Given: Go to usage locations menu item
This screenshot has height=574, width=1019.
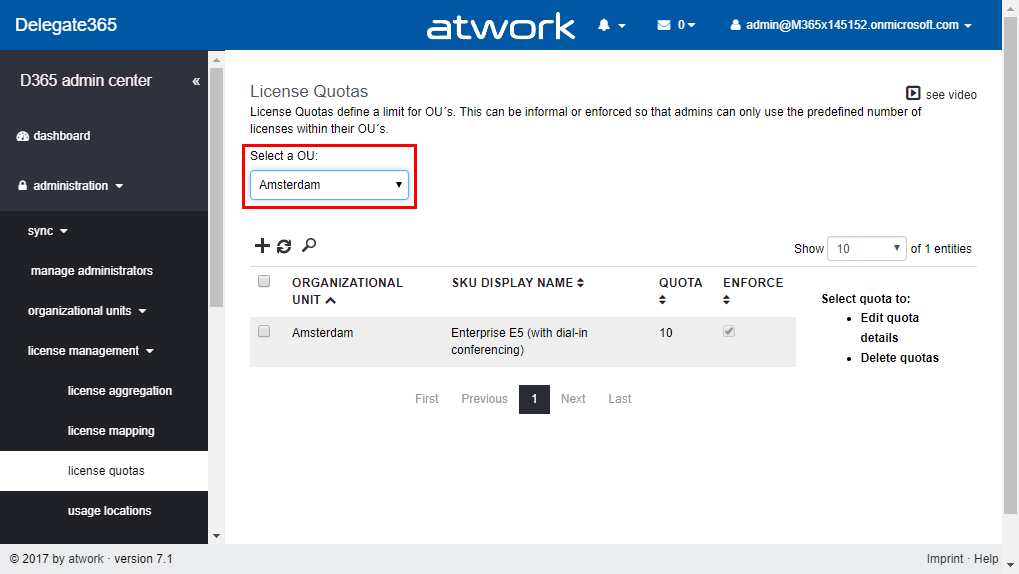Looking at the screenshot, I should 110,511.
